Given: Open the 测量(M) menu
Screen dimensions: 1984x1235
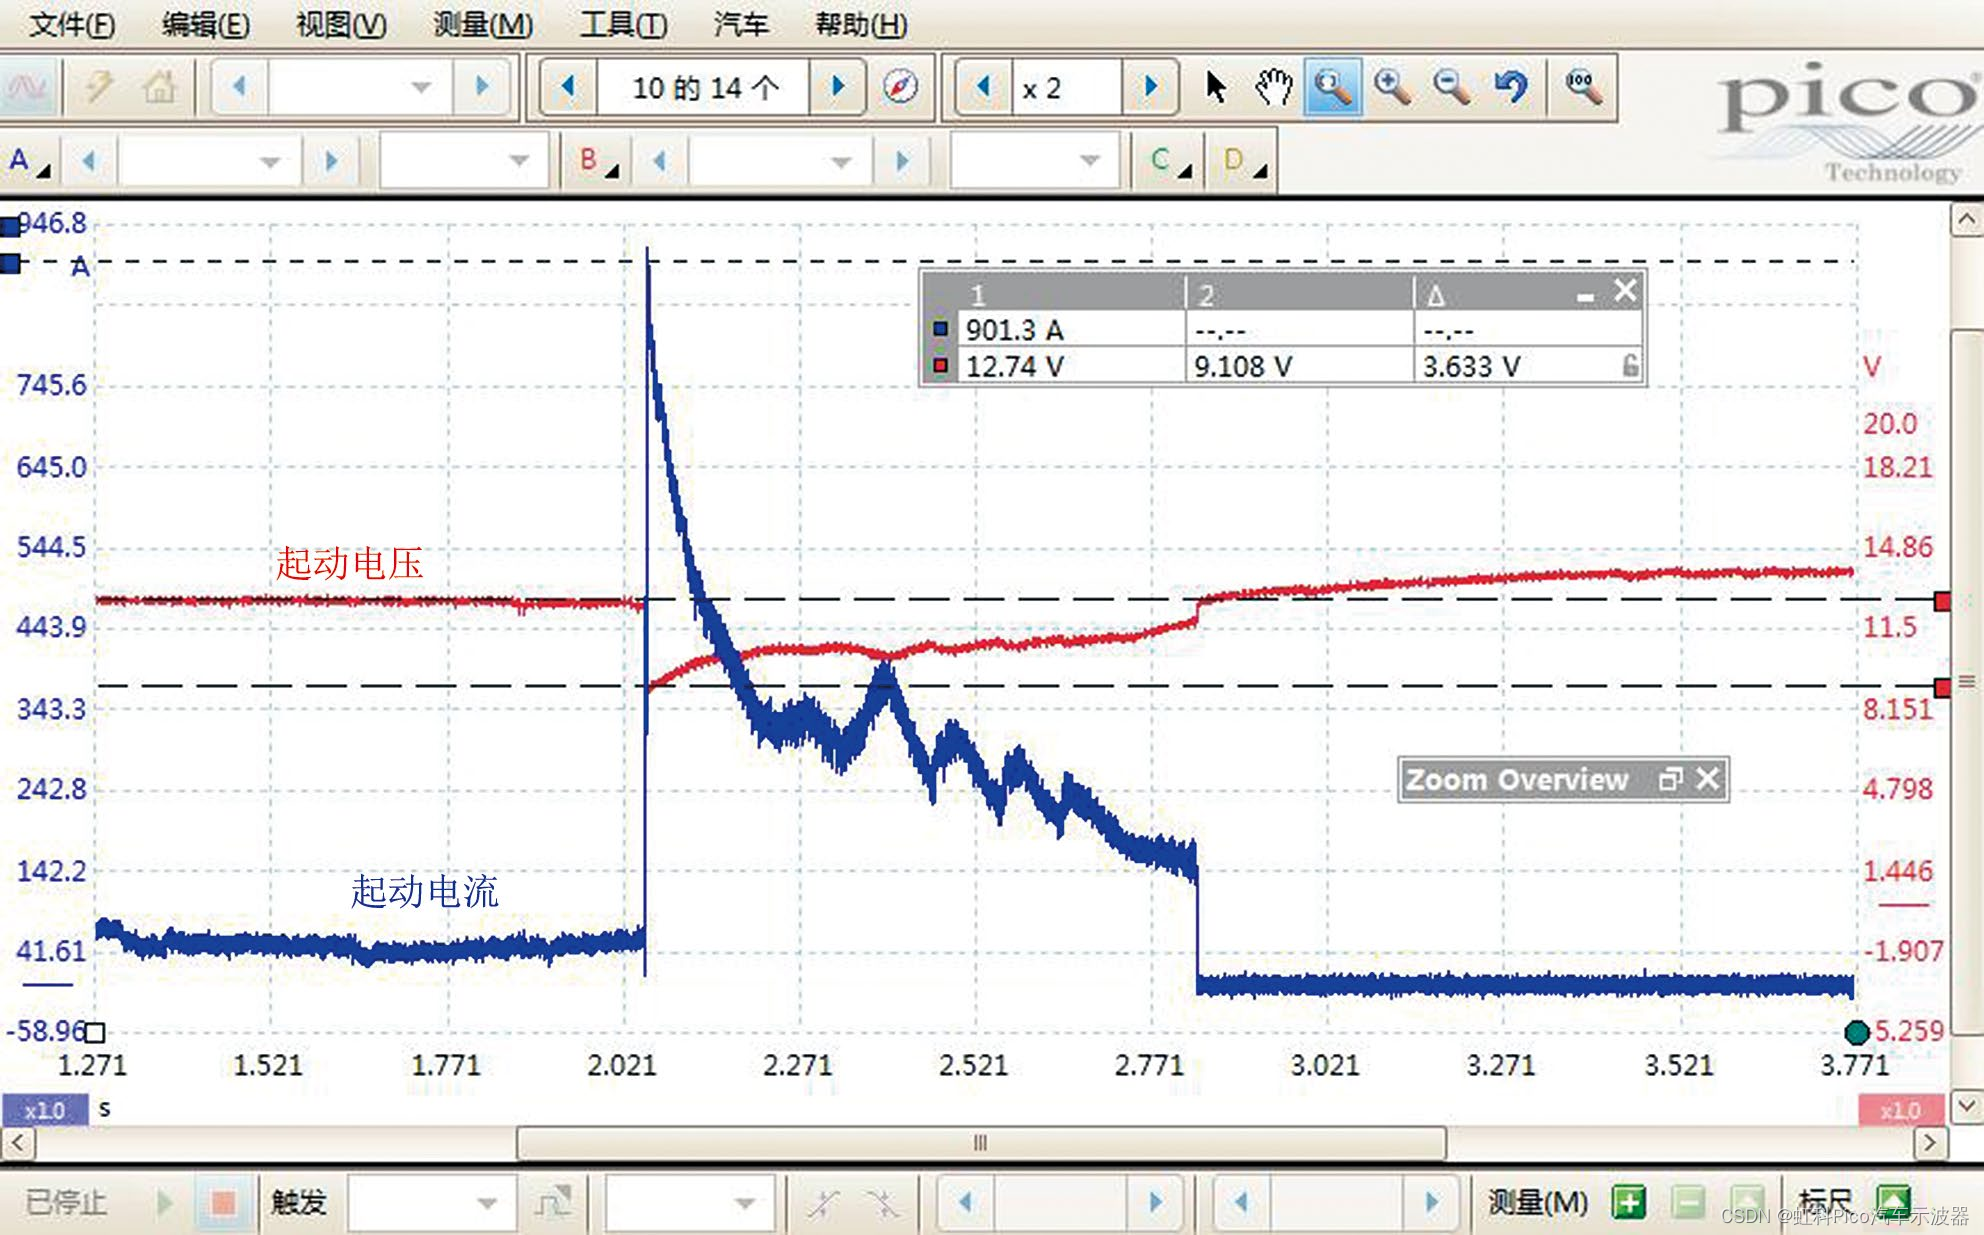Looking at the screenshot, I should pos(482,24).
